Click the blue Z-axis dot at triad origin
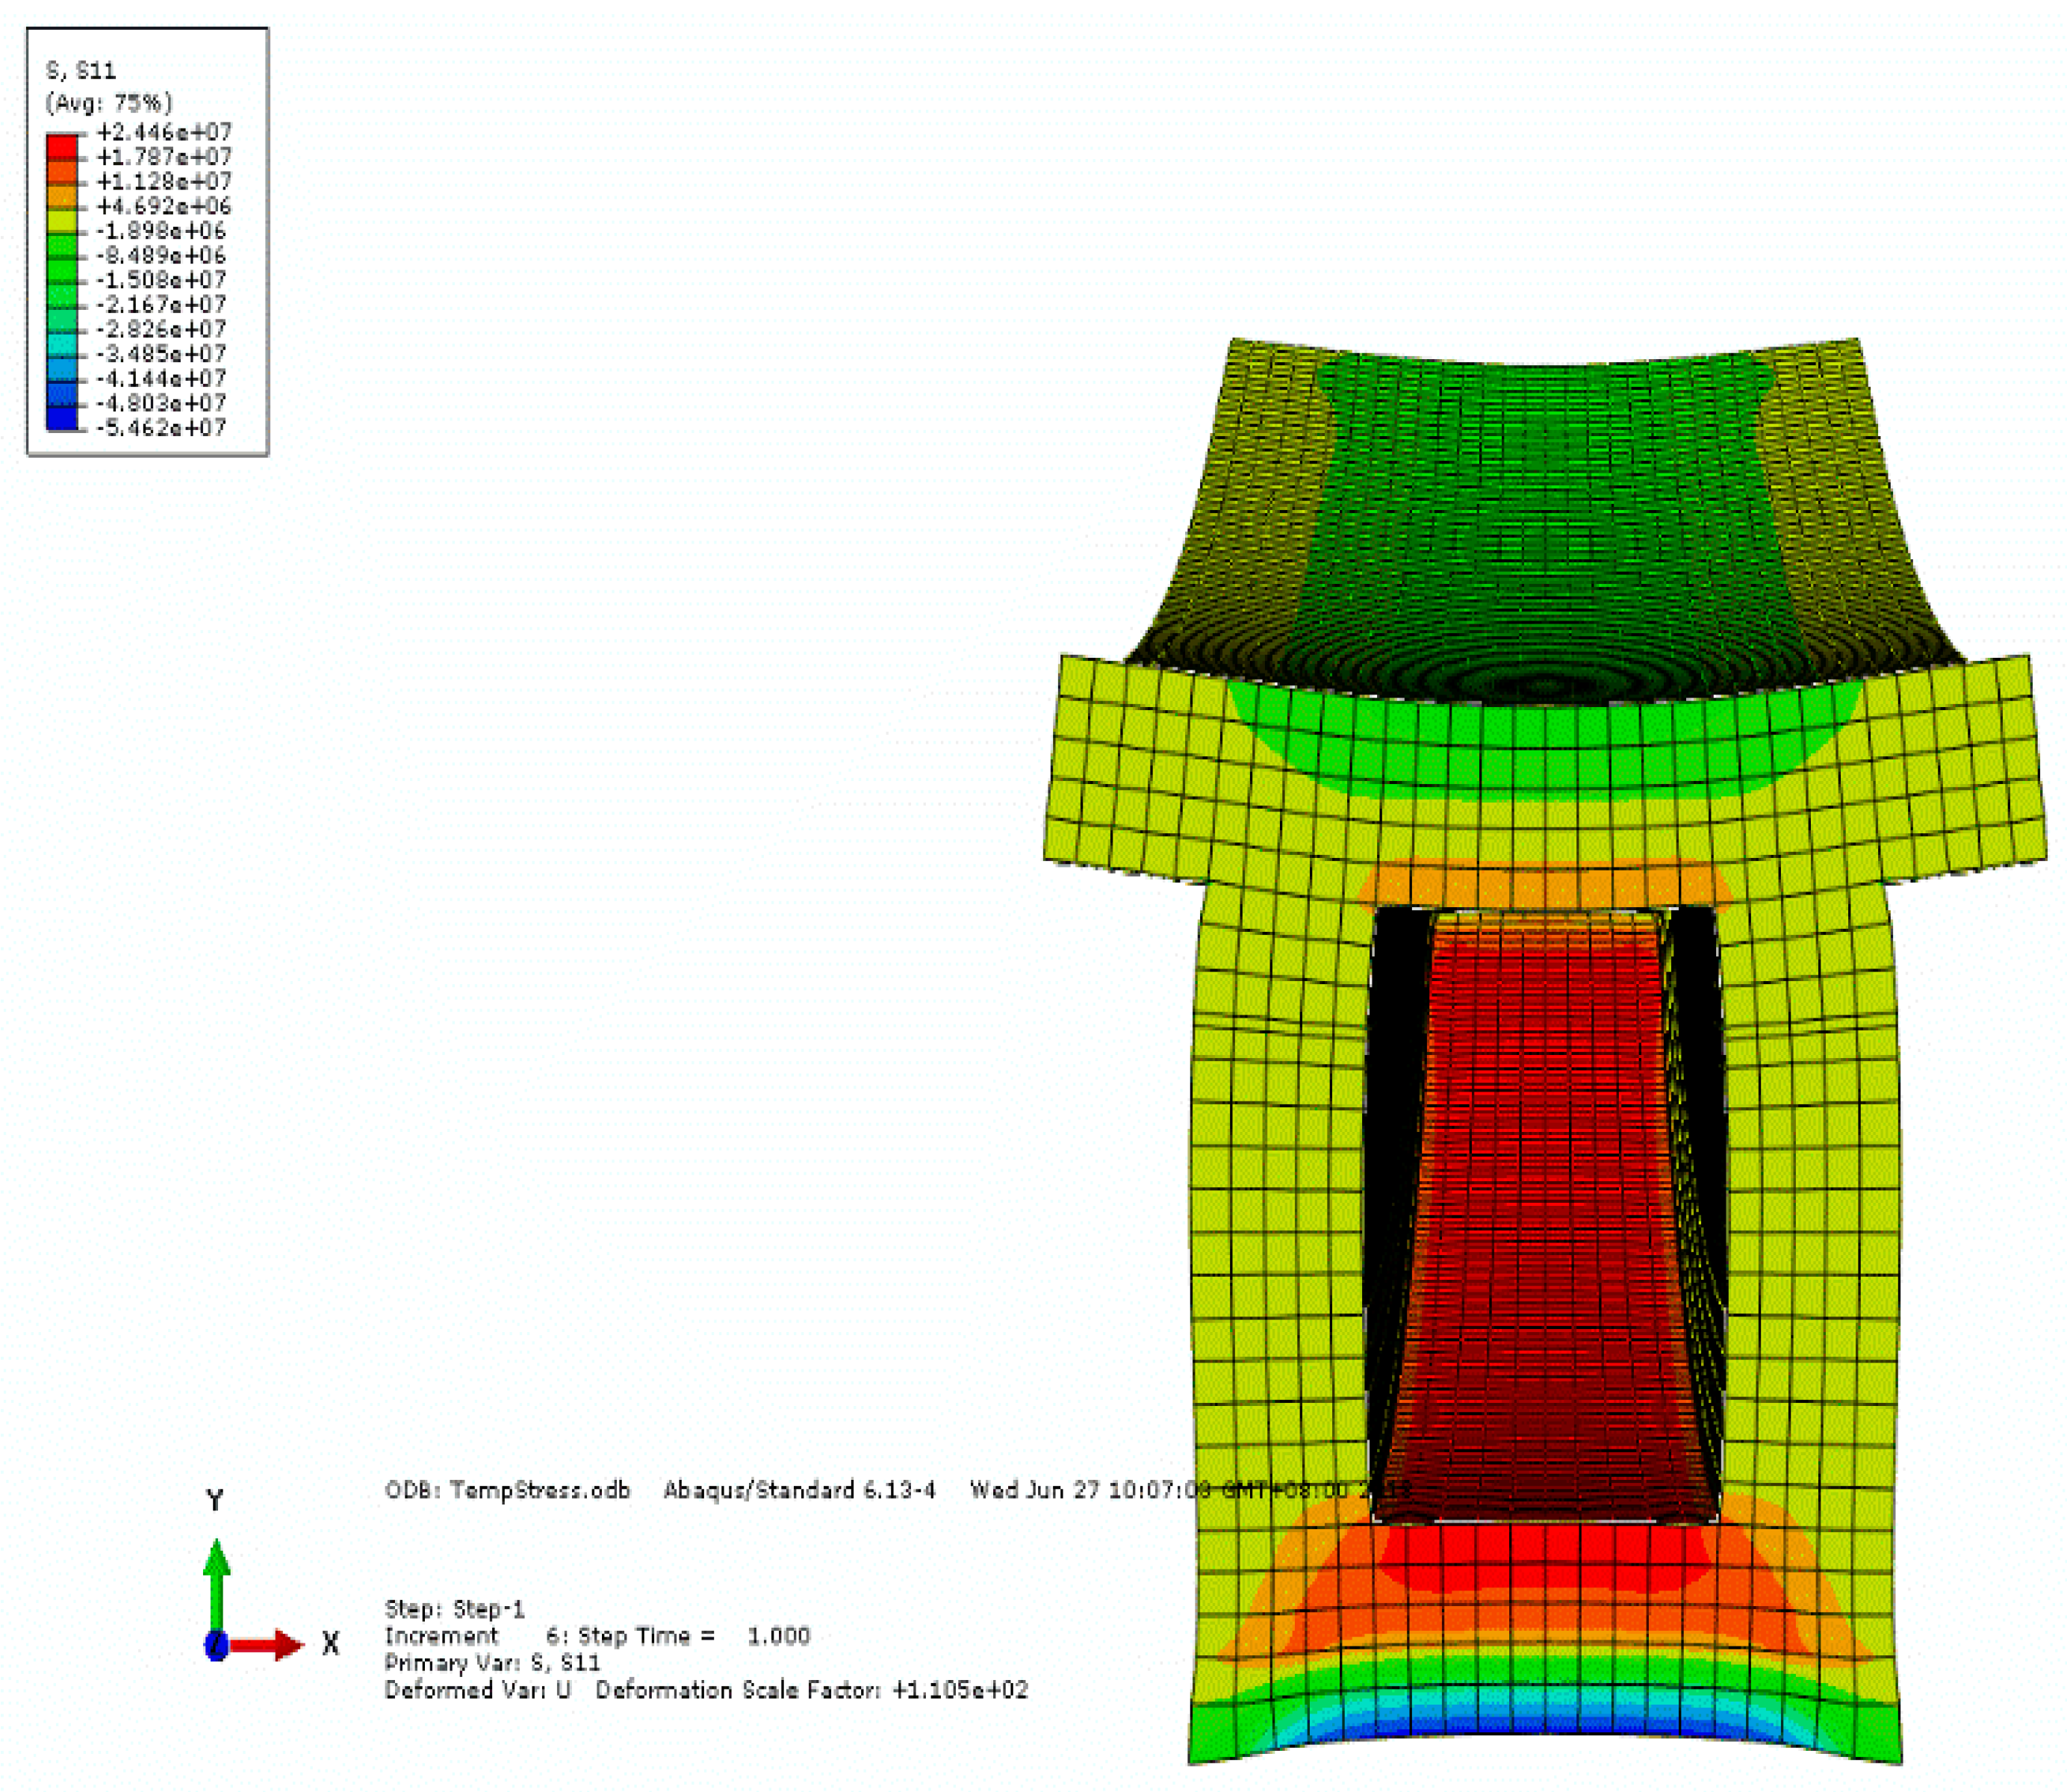Viewport: 2067px width, 1792px height. [216, 1644]
